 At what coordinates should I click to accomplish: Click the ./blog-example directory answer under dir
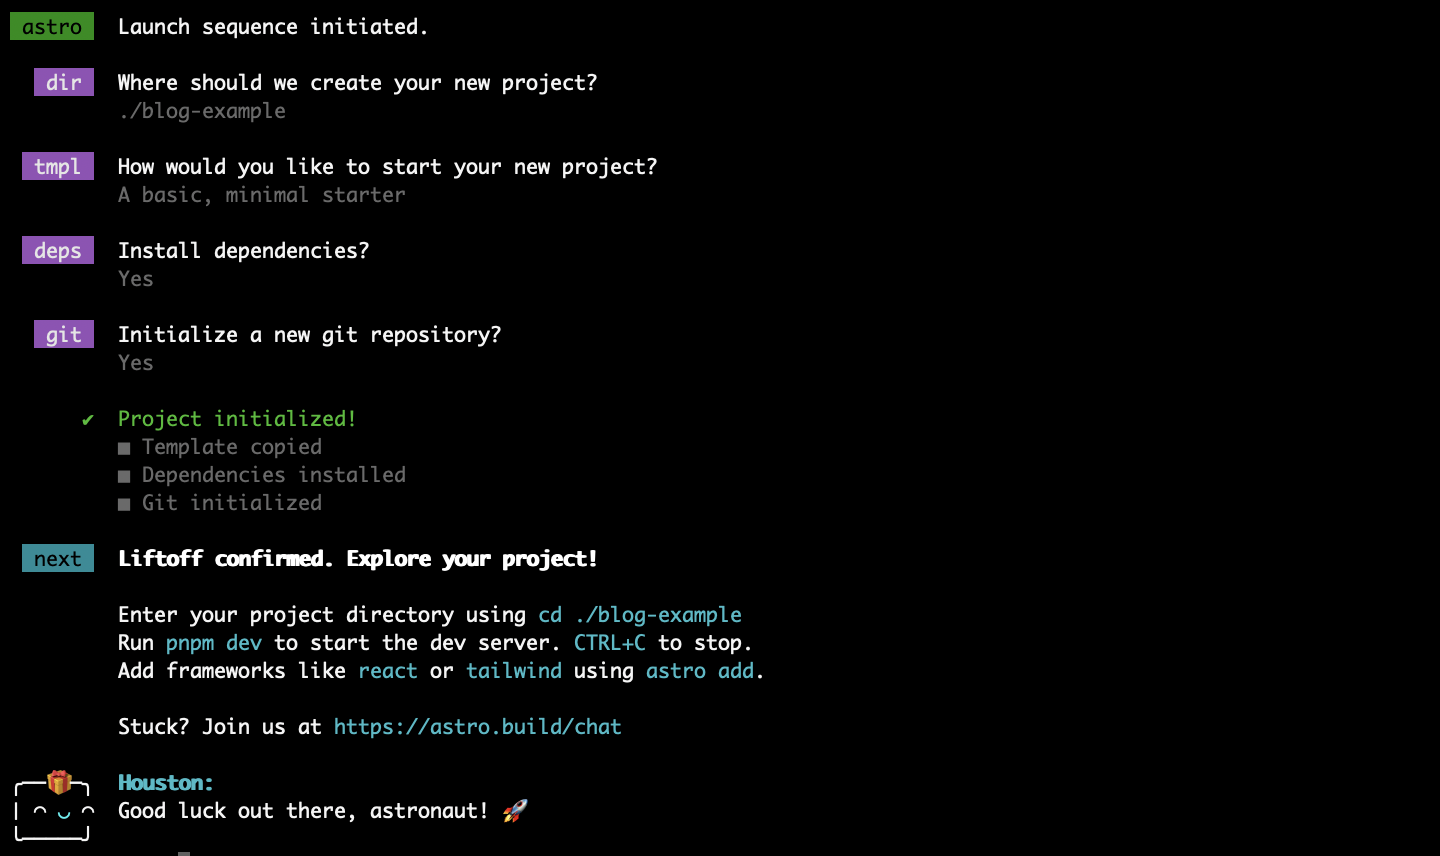[x=202, y=111]
